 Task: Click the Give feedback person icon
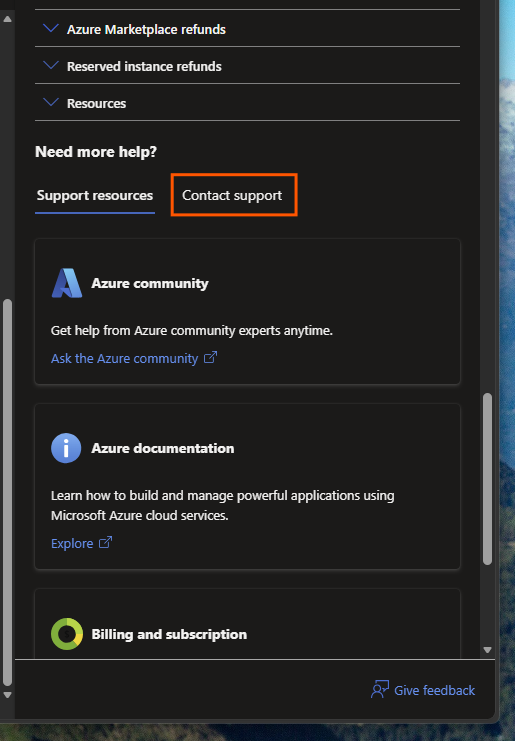coord(380,689)
